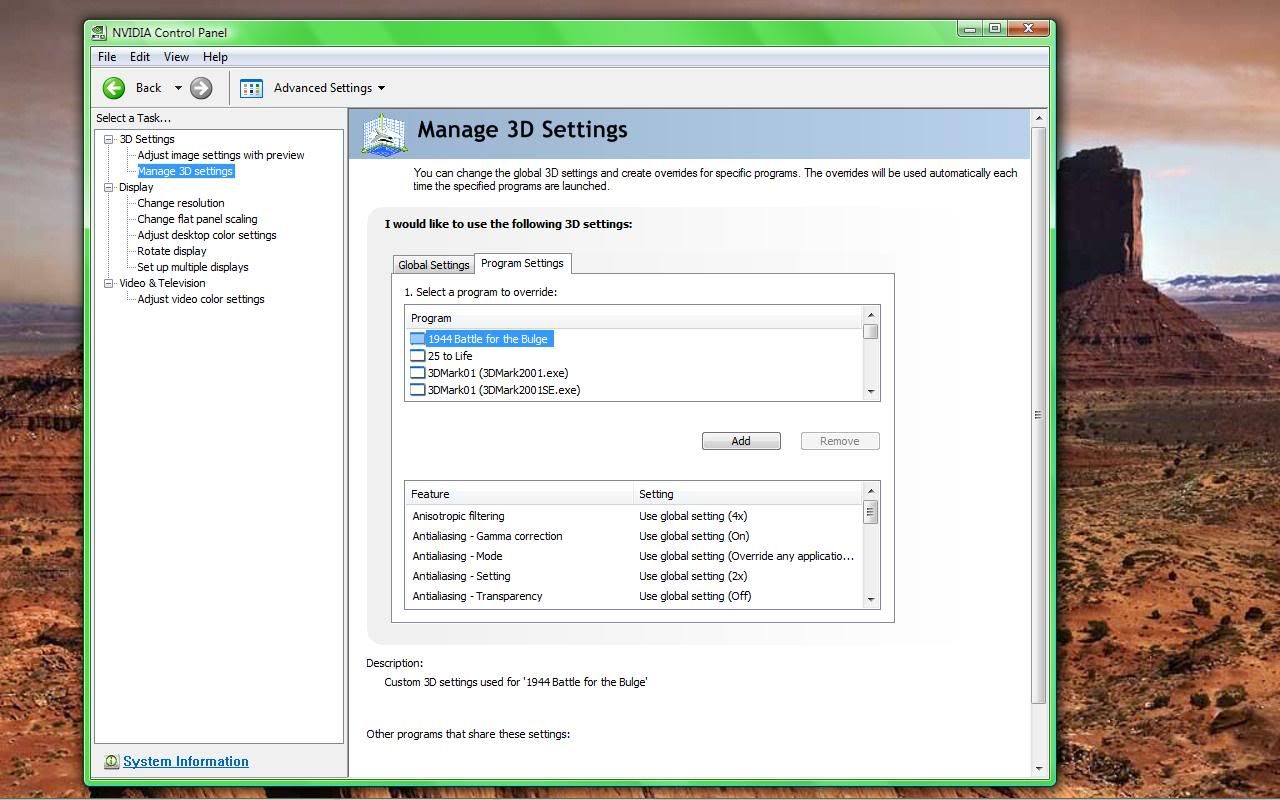Click feature list scroll down arrow
The height and width of the screenshot is (800, 1280).
[x=871, y=599]
